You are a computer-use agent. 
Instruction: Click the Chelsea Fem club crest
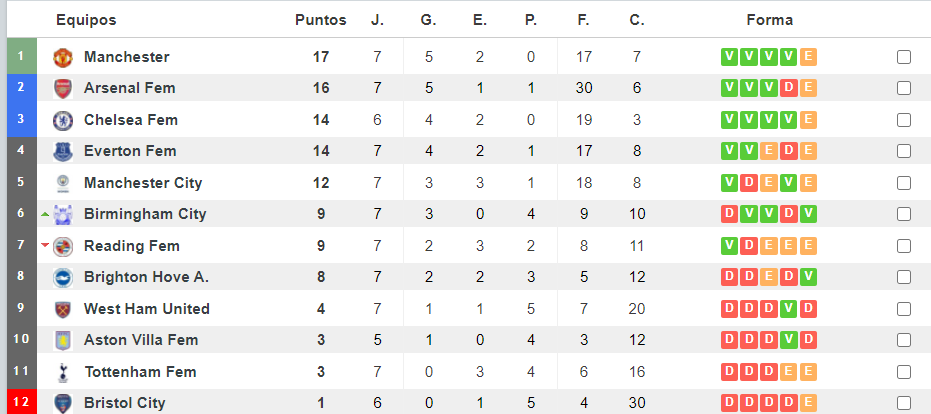point(63,121)
